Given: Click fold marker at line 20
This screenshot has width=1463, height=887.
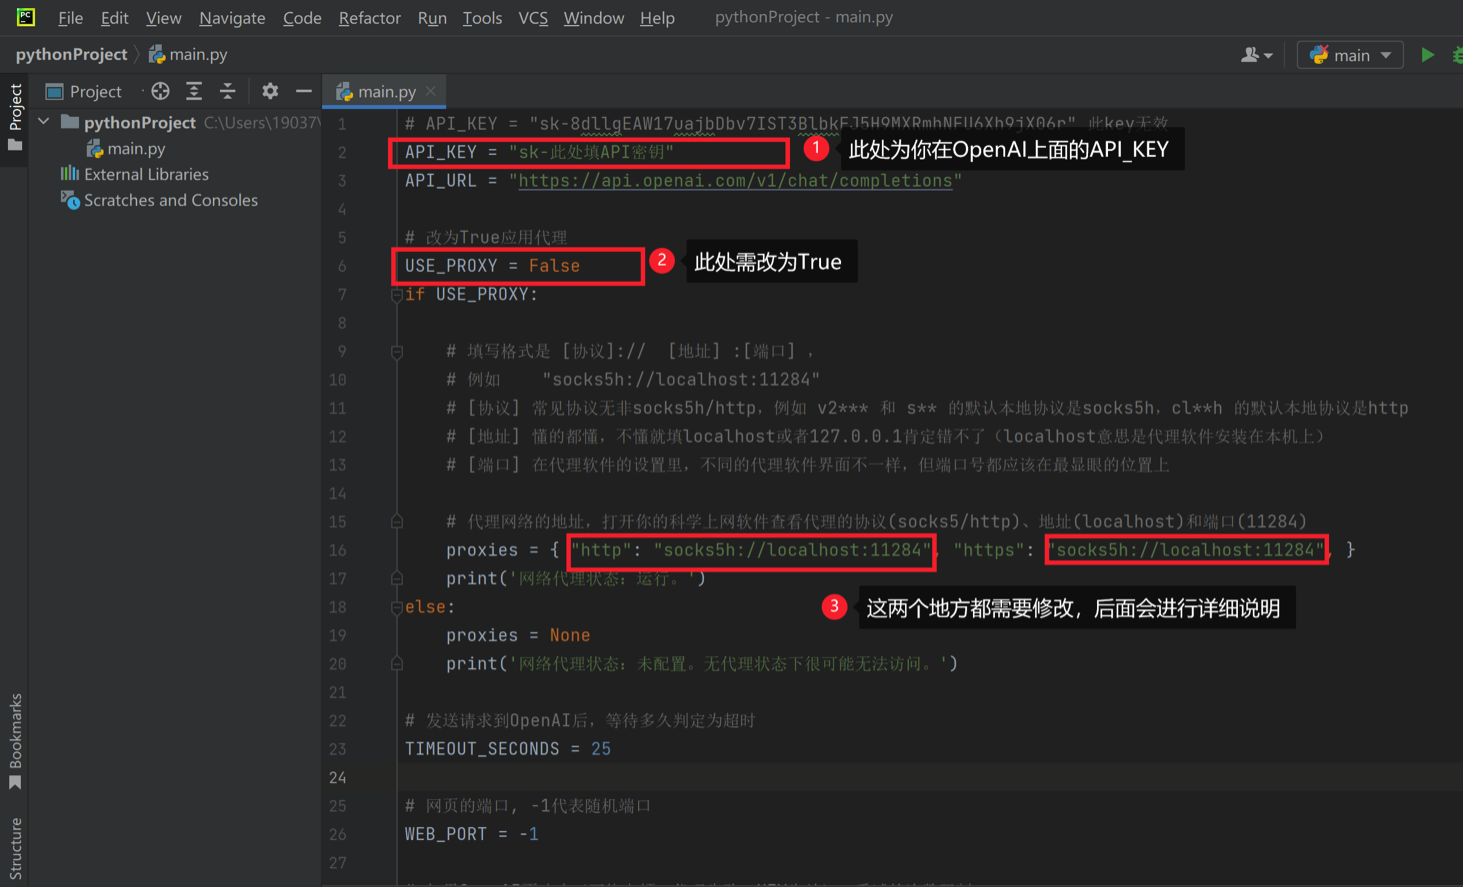Looking at the screenshot, I should 397,663.
